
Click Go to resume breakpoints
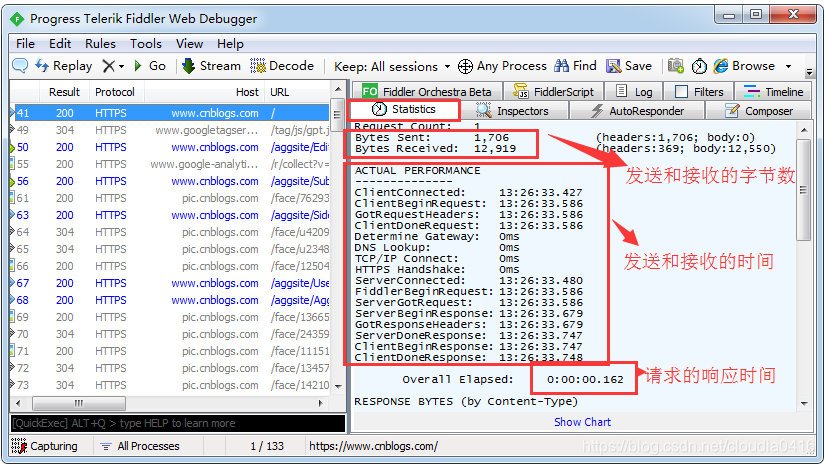pos(150,66)
